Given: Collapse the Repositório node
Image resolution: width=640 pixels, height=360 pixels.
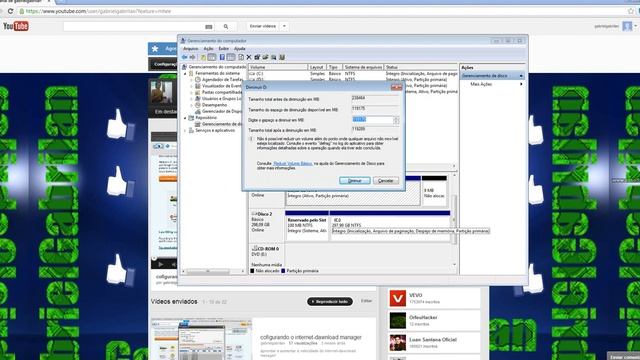Looking at the screenshot, I should (185, 118).
